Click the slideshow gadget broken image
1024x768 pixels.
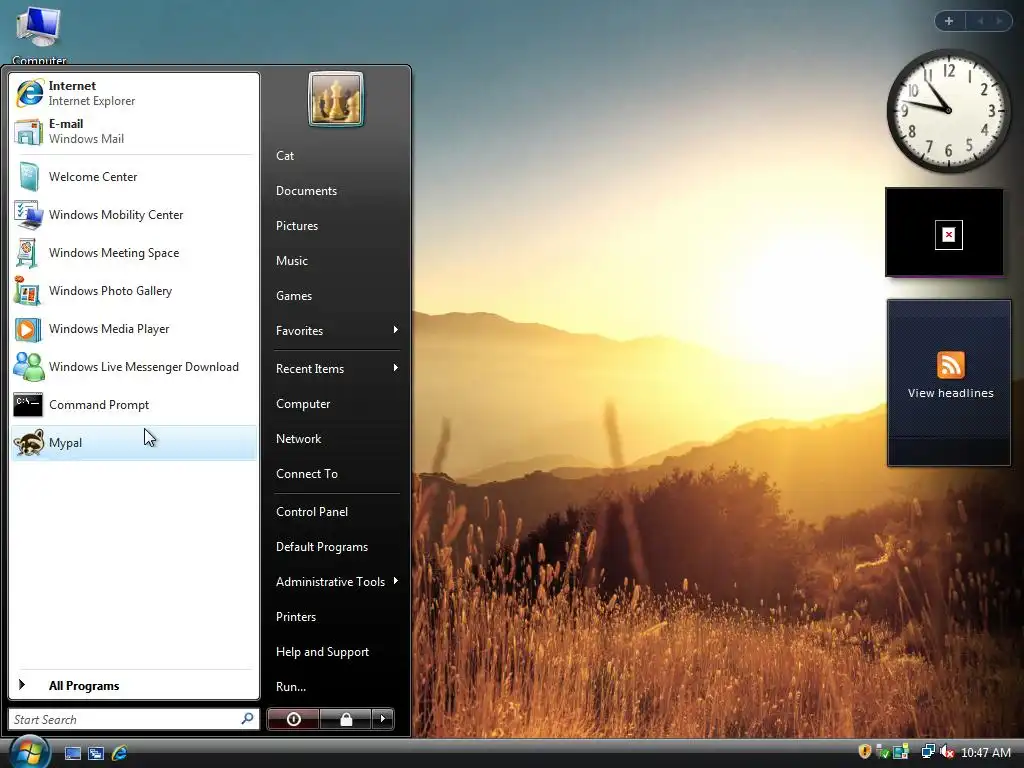pyautogui.click(x=948, y=235)
